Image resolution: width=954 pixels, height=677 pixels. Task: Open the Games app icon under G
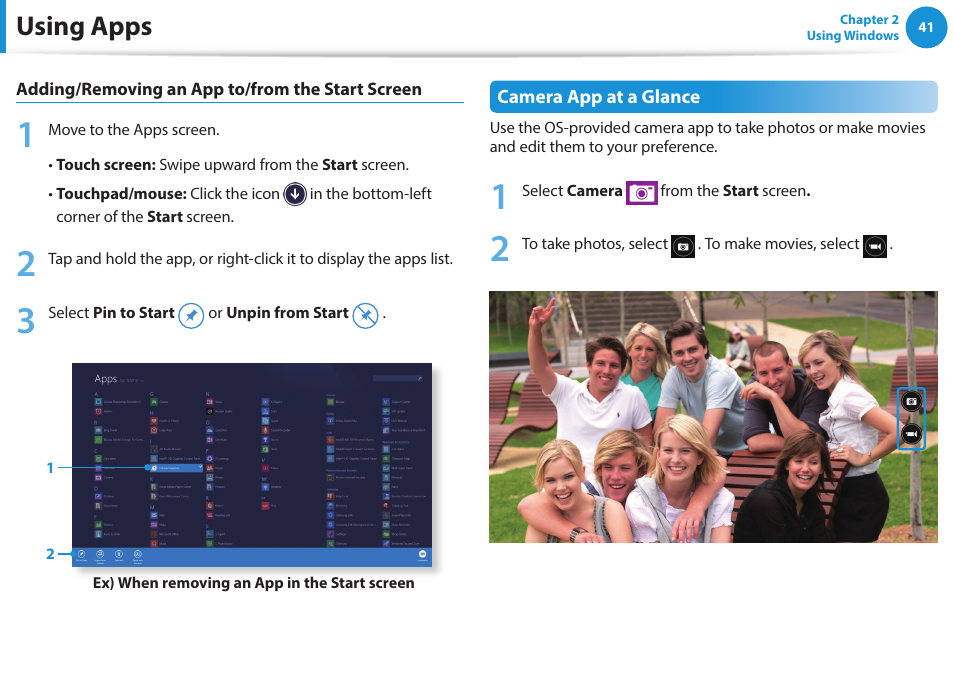coord(154,401)
